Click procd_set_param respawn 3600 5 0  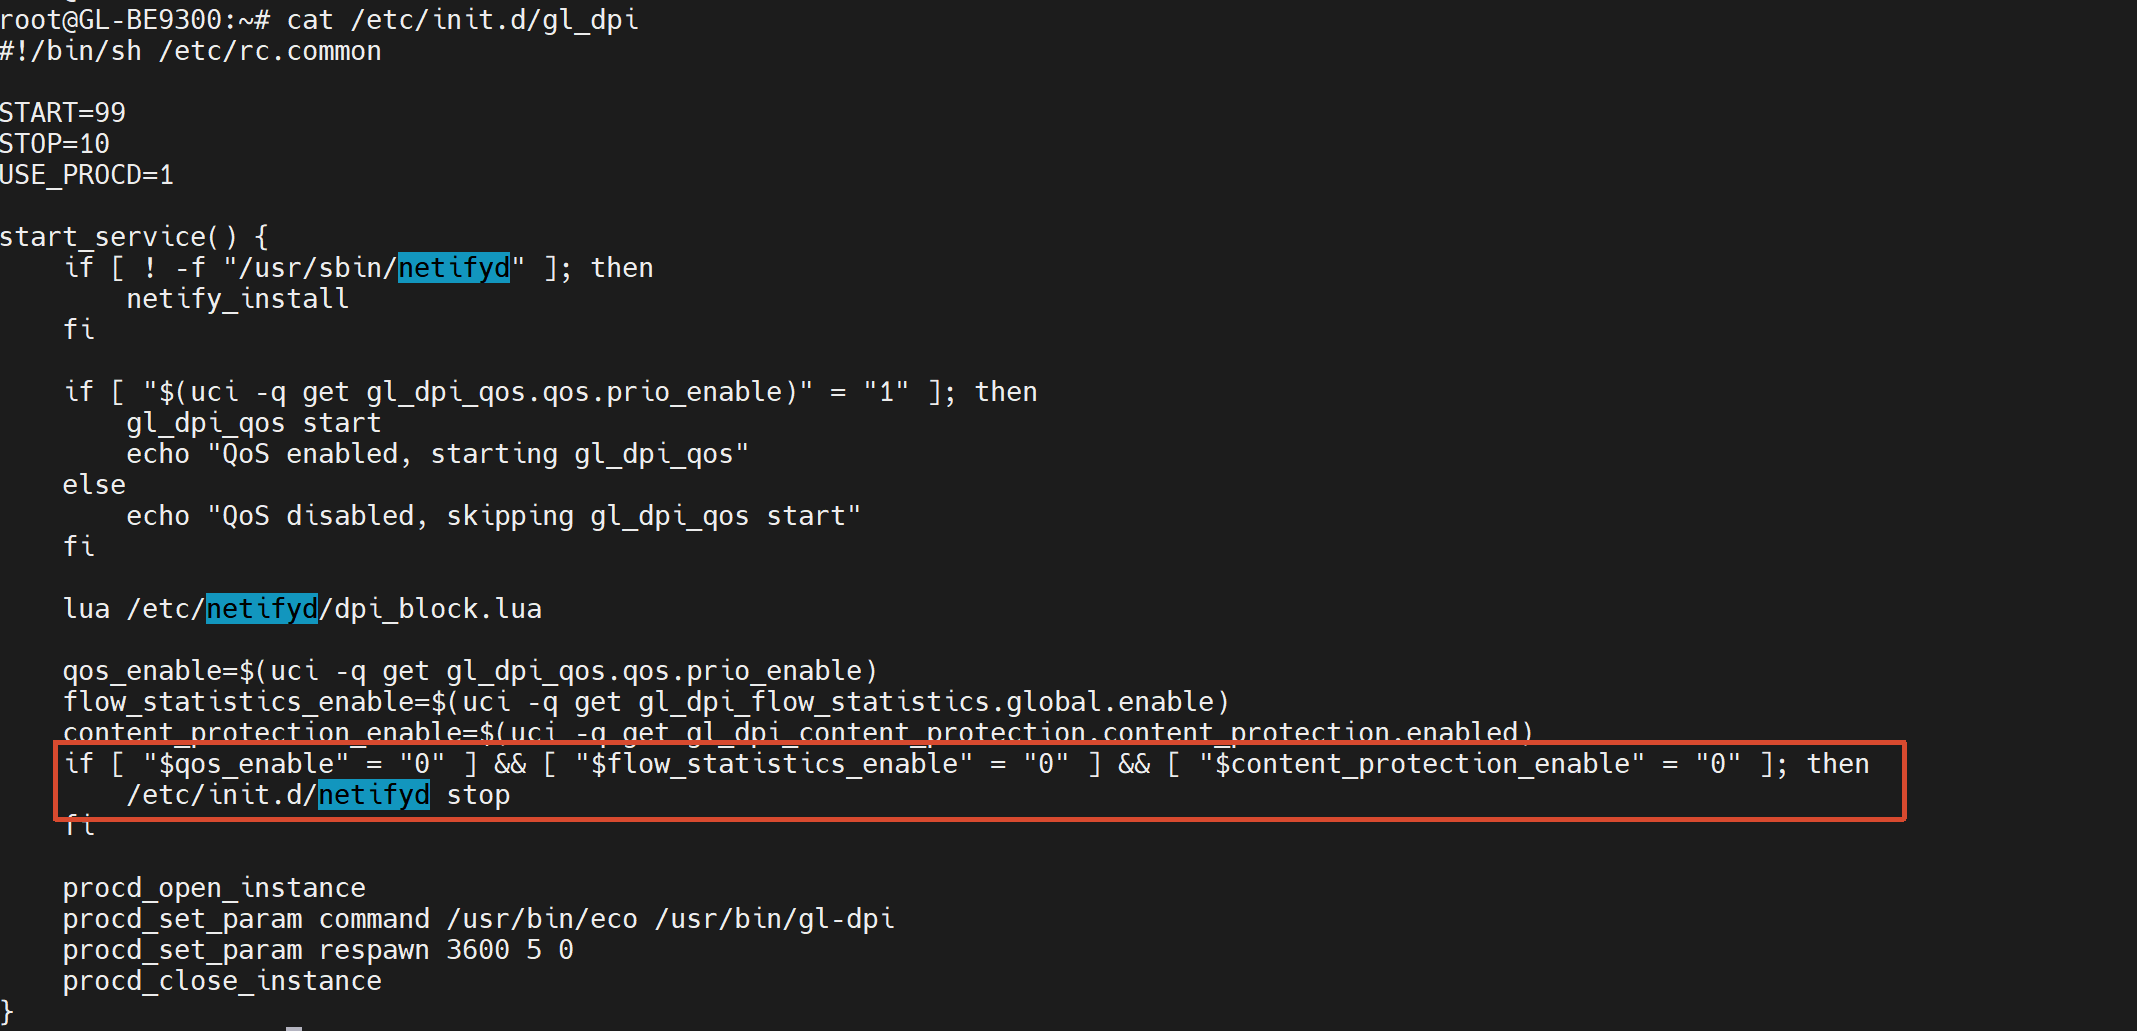pos(318,950)
